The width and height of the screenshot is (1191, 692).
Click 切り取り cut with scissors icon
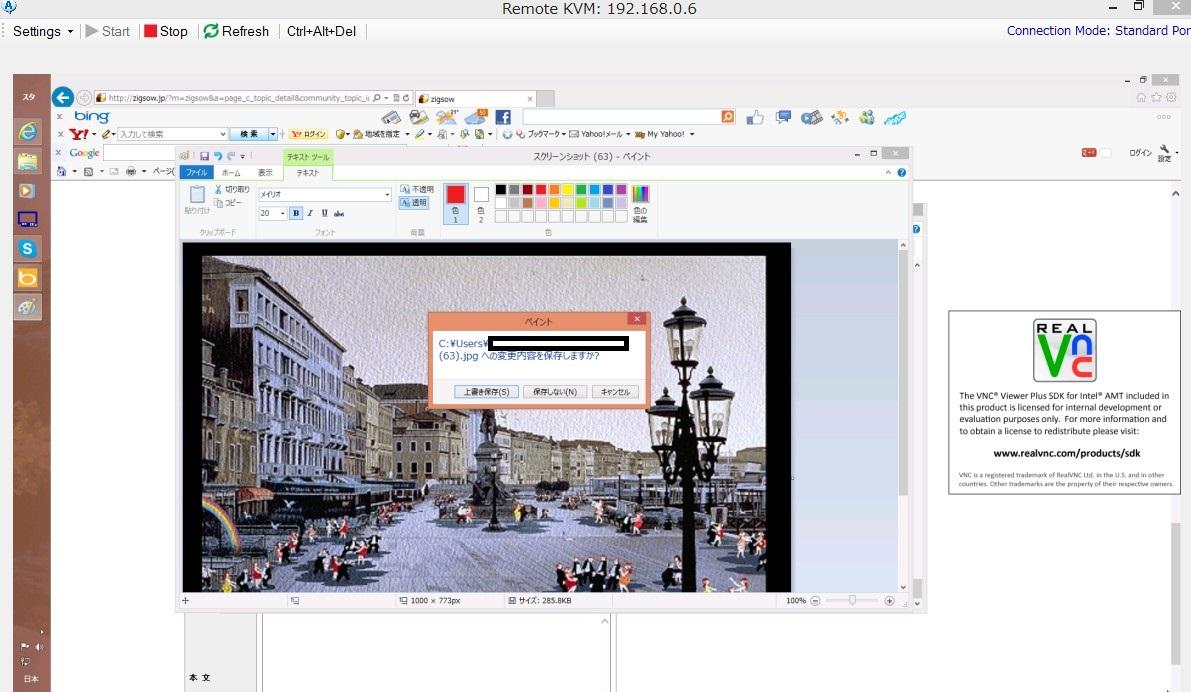tap(232, 189)
